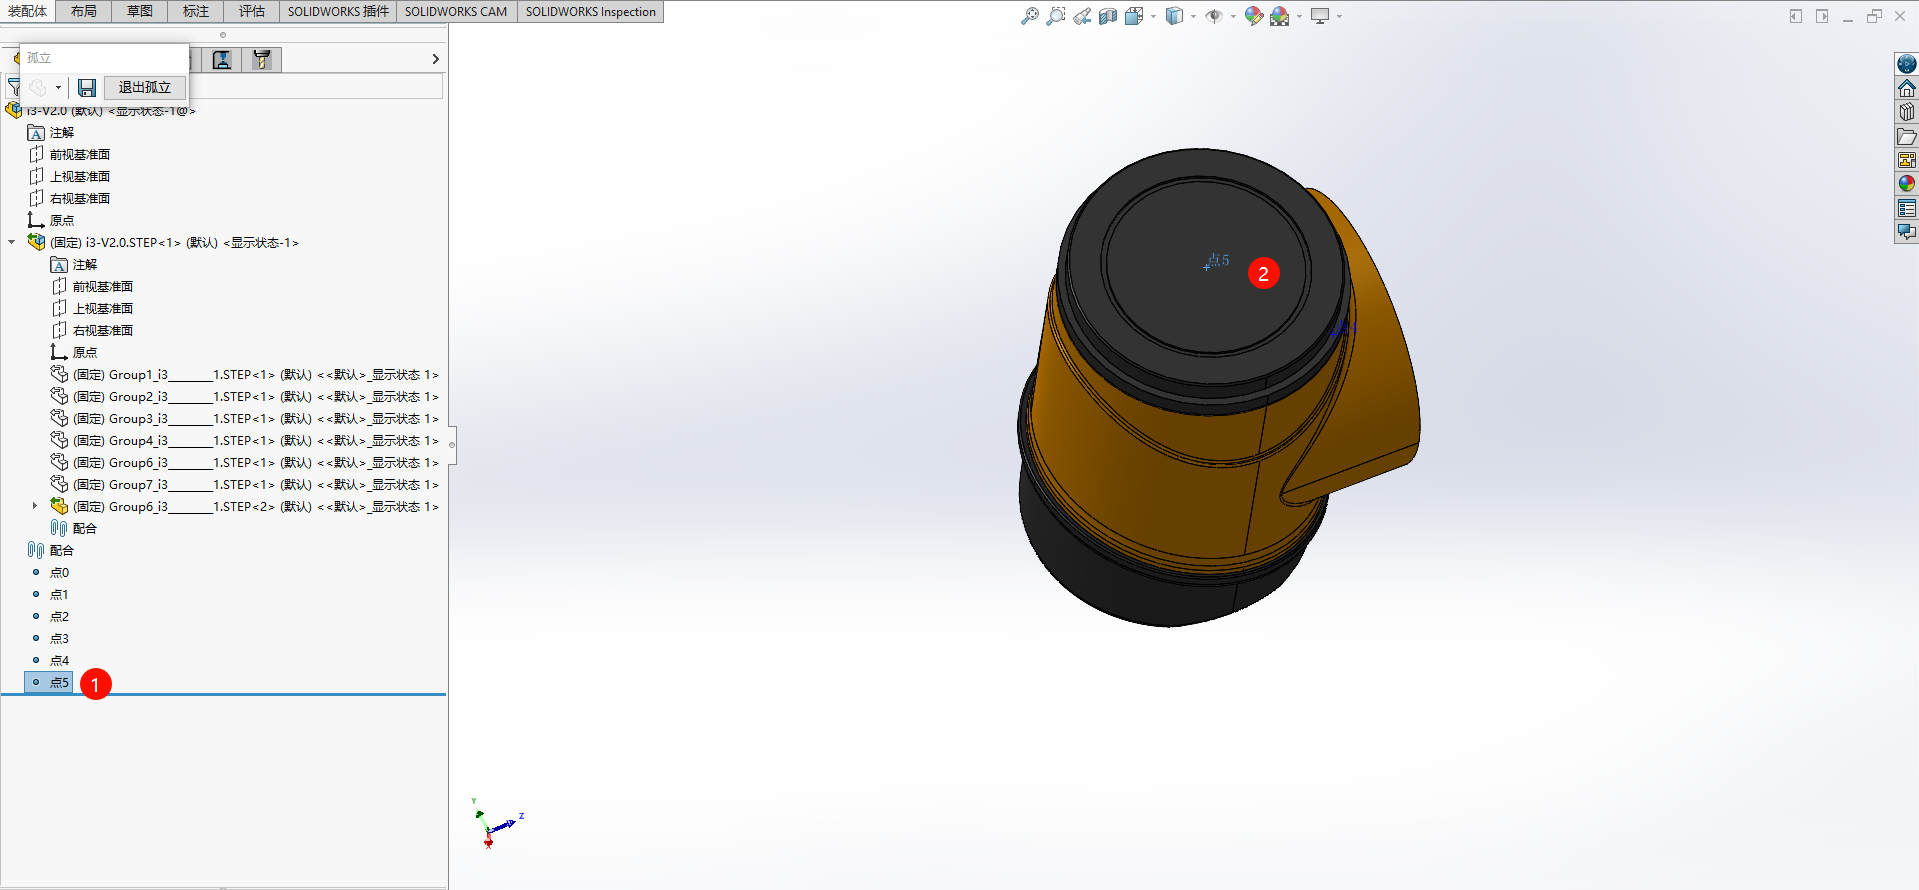This screenshot has width=1919, height=890.
Task: Open Apply Scene dropdown arrow
Action: click(x=1299, y=16)
